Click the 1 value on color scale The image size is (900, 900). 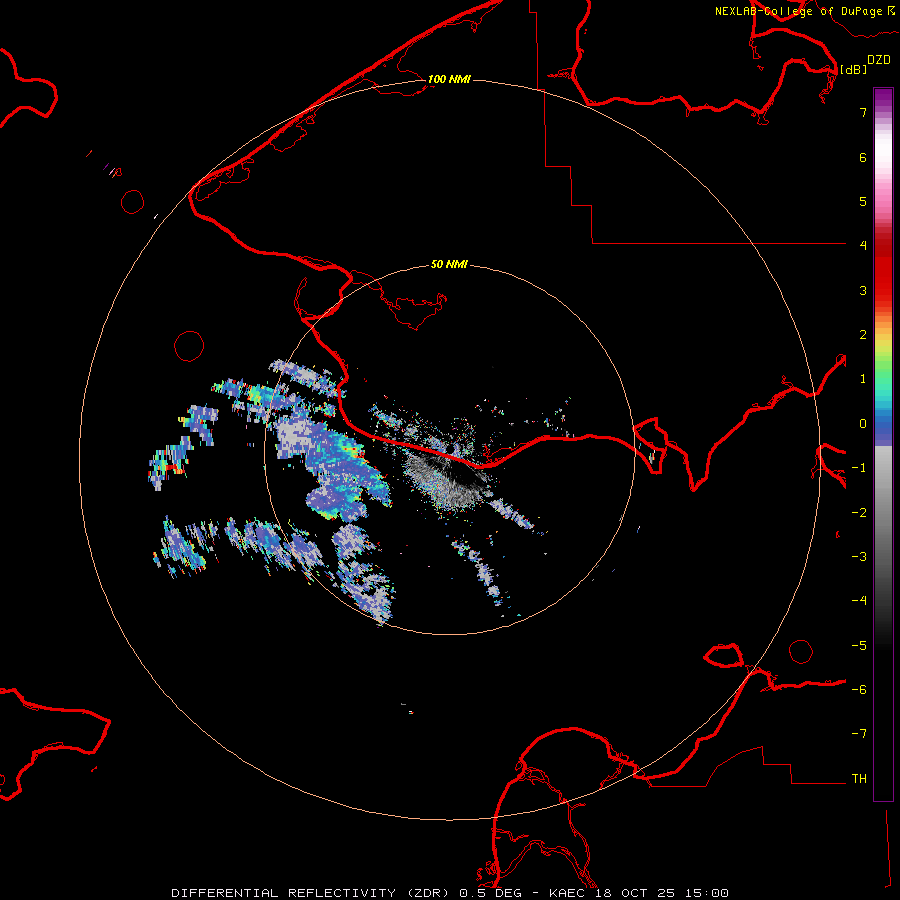[863, 379]
